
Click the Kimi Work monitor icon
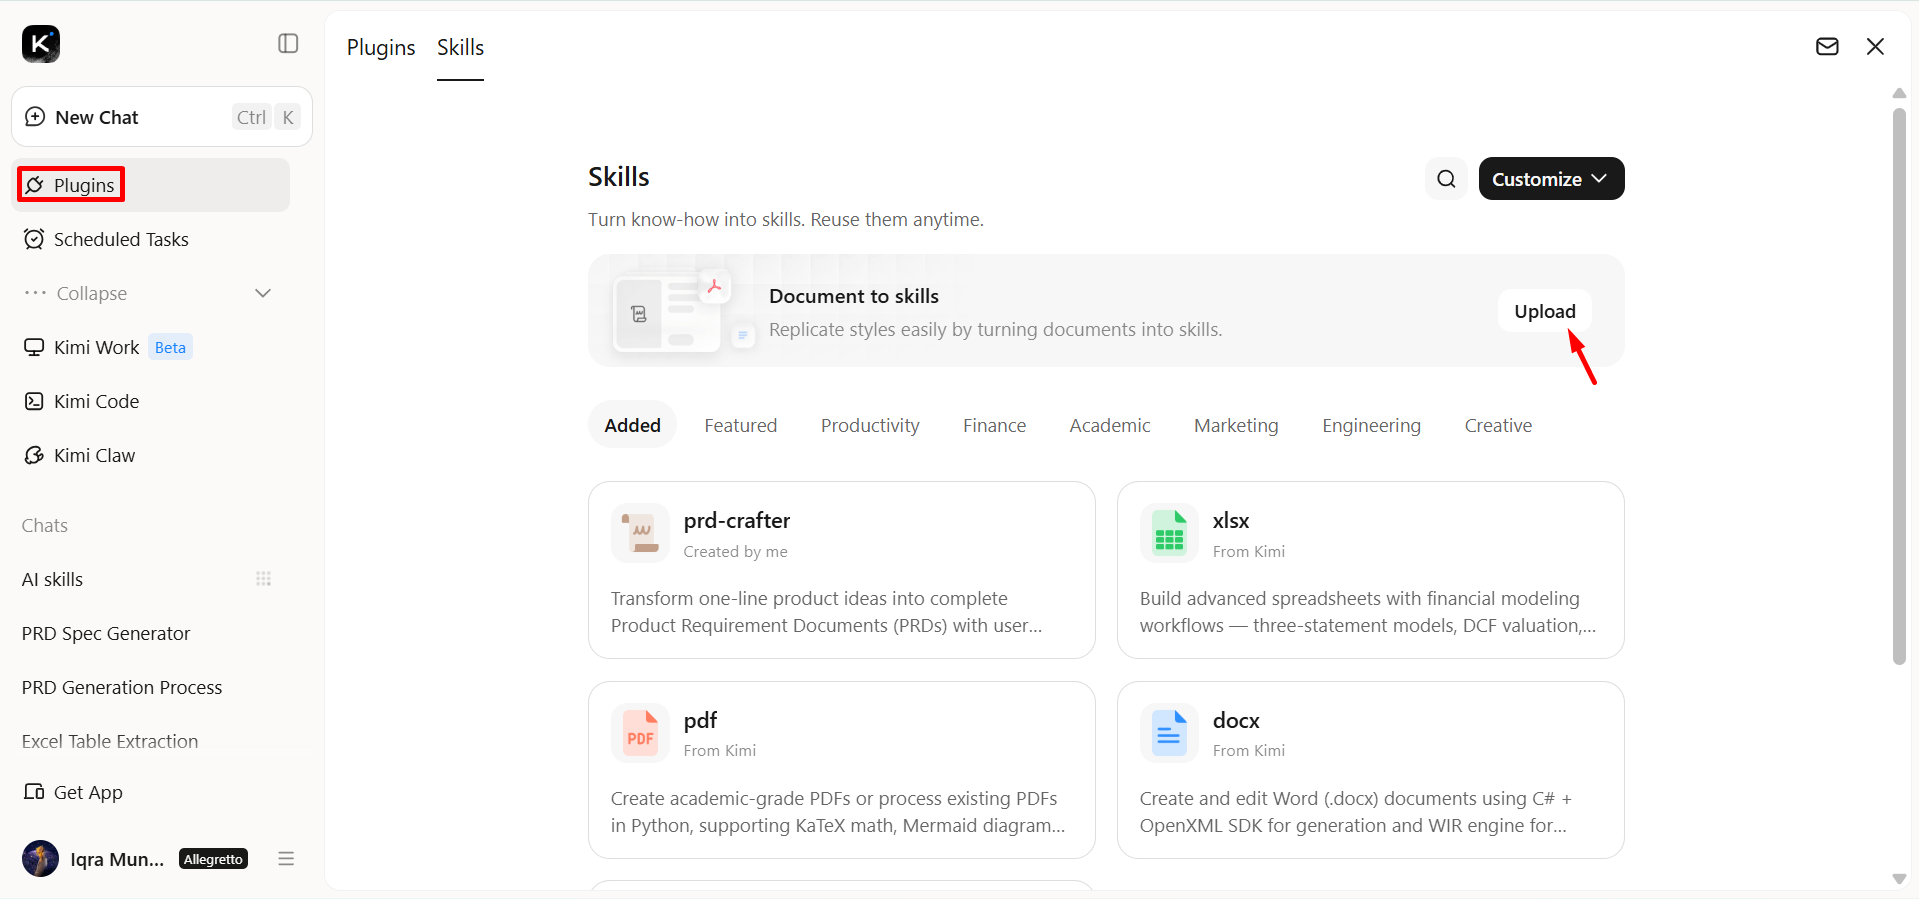point(34,347)
